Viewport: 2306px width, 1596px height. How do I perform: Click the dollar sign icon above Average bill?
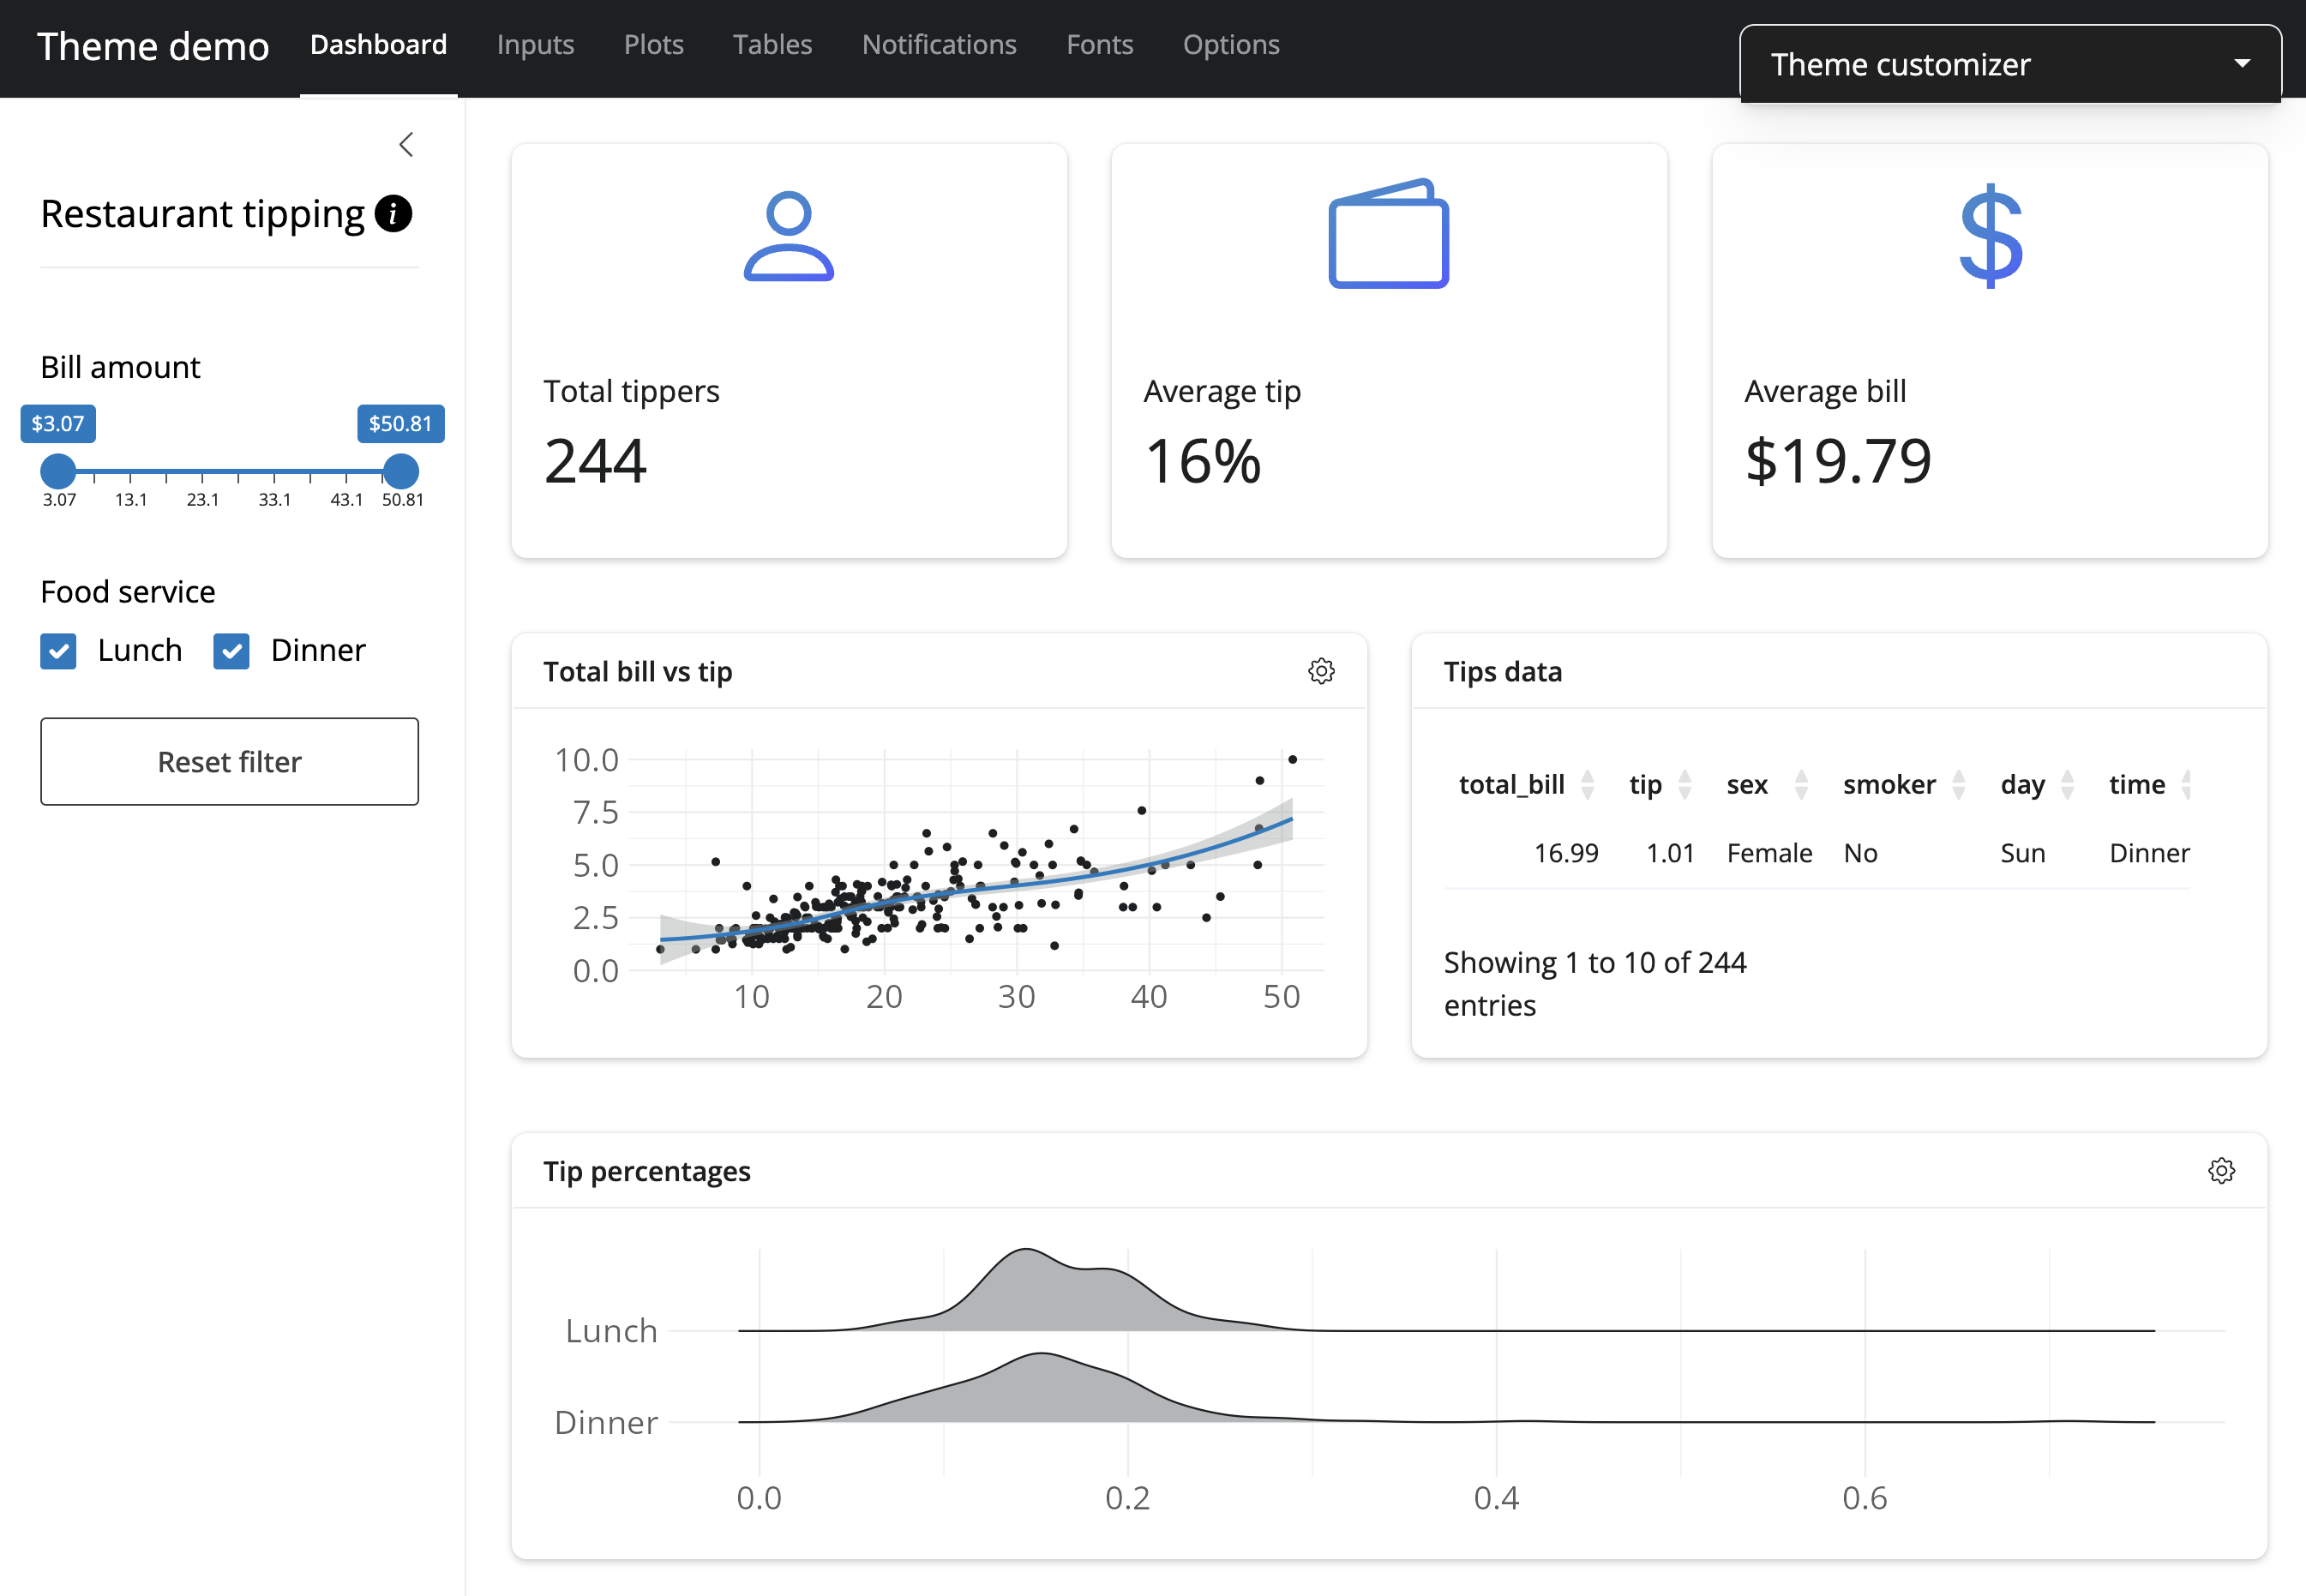(1990, 236)
